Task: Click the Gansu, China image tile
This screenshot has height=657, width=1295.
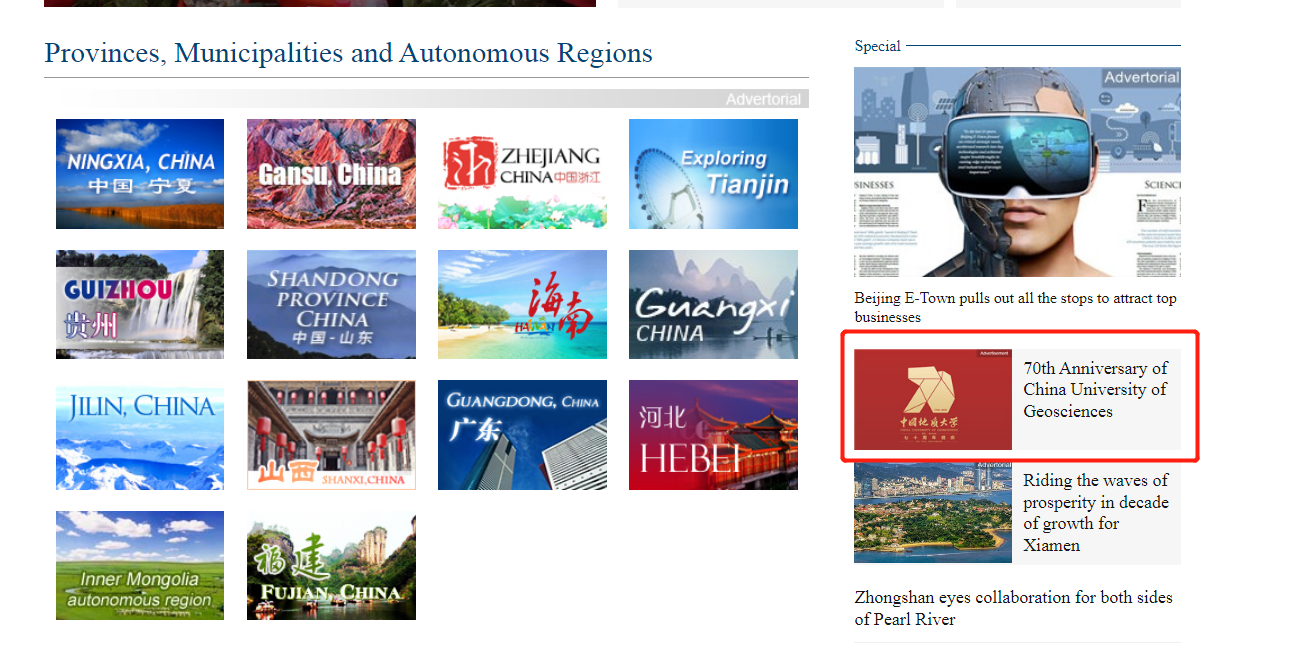Action: coord(331,174)
